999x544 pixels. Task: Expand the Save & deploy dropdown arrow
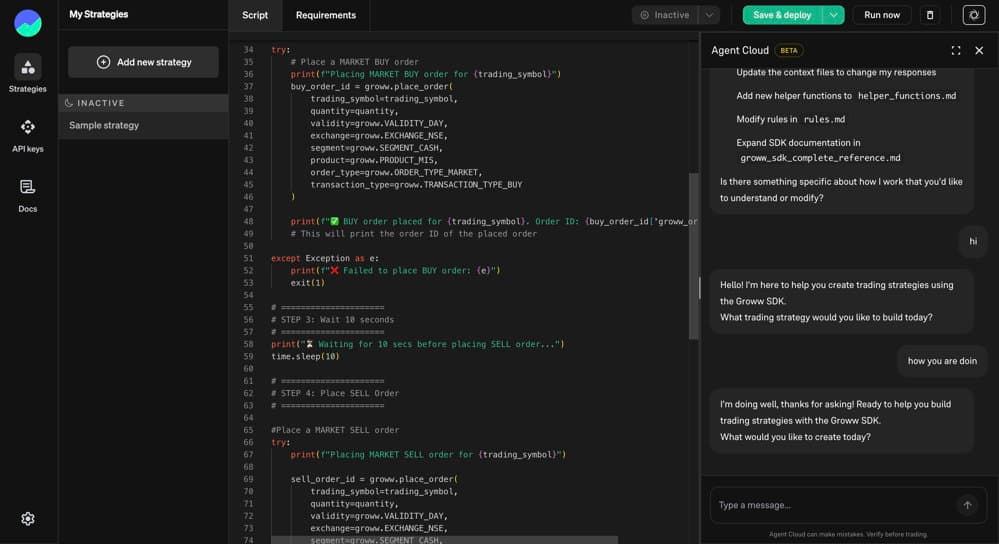(833, 15)
